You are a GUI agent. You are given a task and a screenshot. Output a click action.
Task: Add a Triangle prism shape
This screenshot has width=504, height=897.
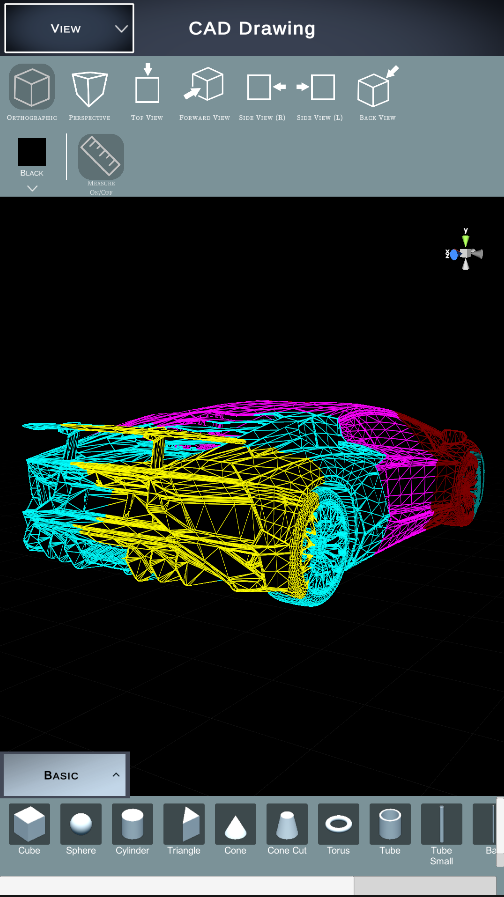[184, 824]
